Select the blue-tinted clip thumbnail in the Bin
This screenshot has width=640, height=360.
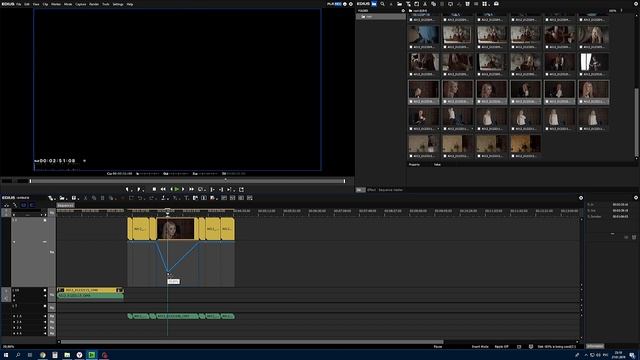(424, 35)
